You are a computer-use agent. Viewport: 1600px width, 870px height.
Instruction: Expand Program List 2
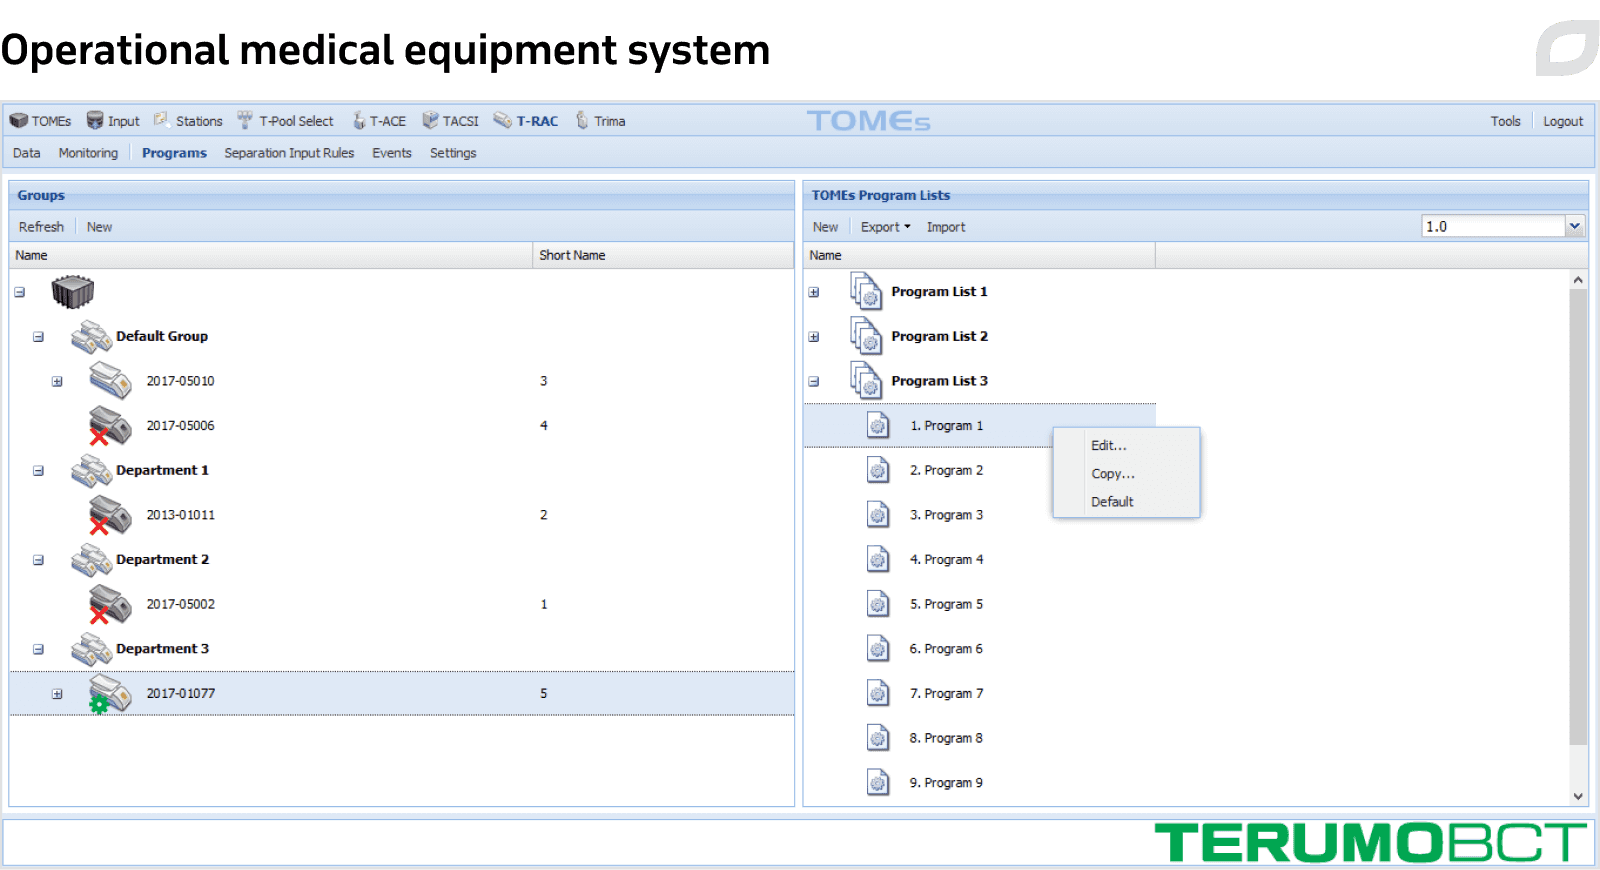pos(814,337)
